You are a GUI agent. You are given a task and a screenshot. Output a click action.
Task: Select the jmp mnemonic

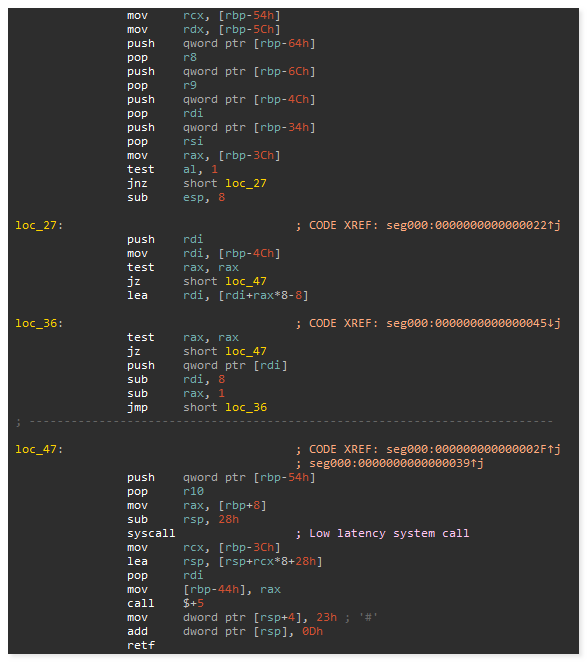click(138, 407)
